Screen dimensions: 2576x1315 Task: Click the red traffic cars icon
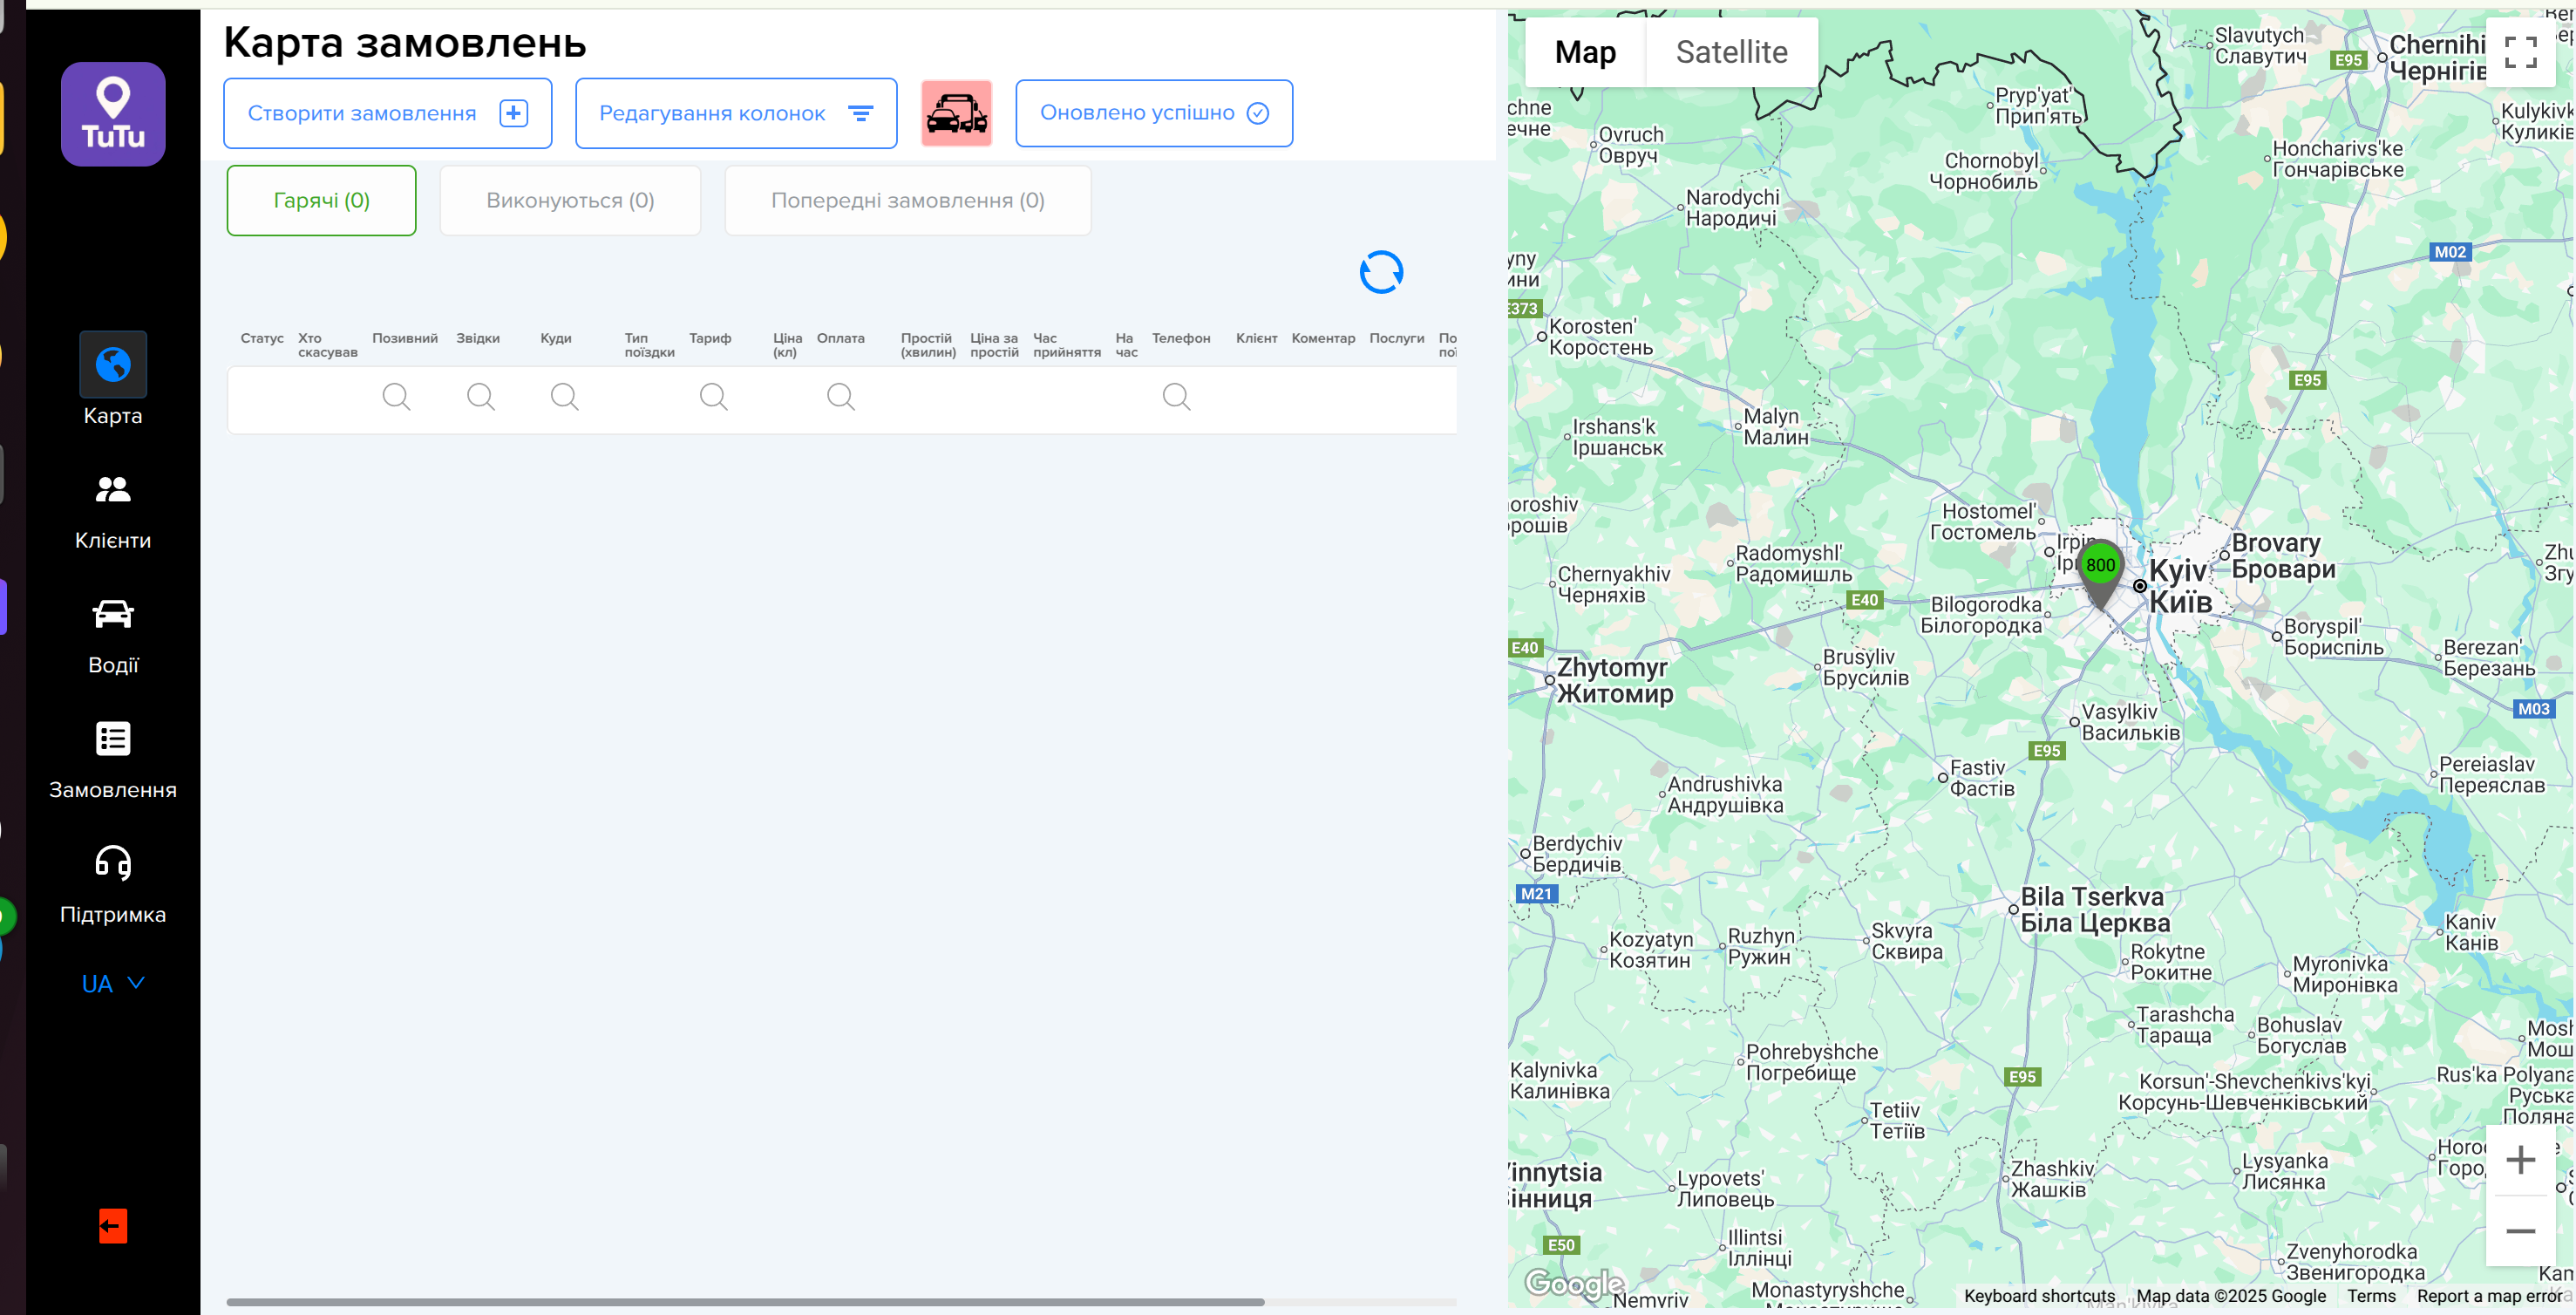(956, 113)
